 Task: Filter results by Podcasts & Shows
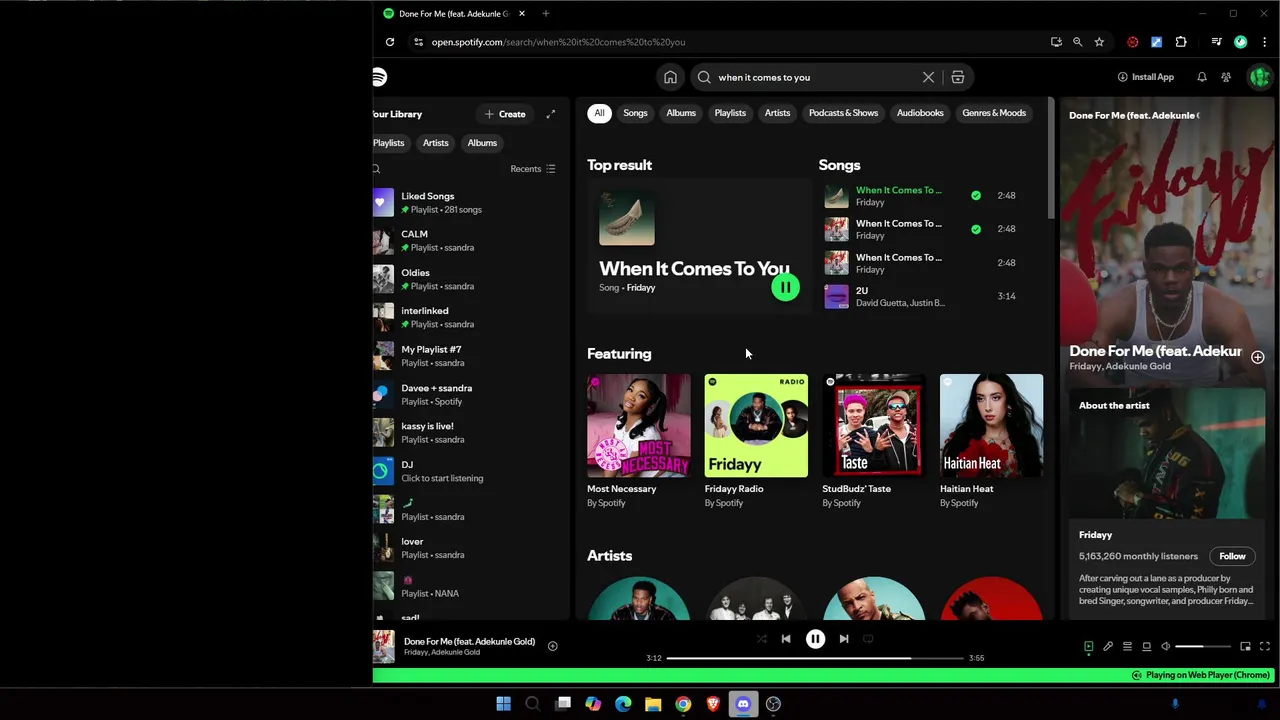click(843, 113)
